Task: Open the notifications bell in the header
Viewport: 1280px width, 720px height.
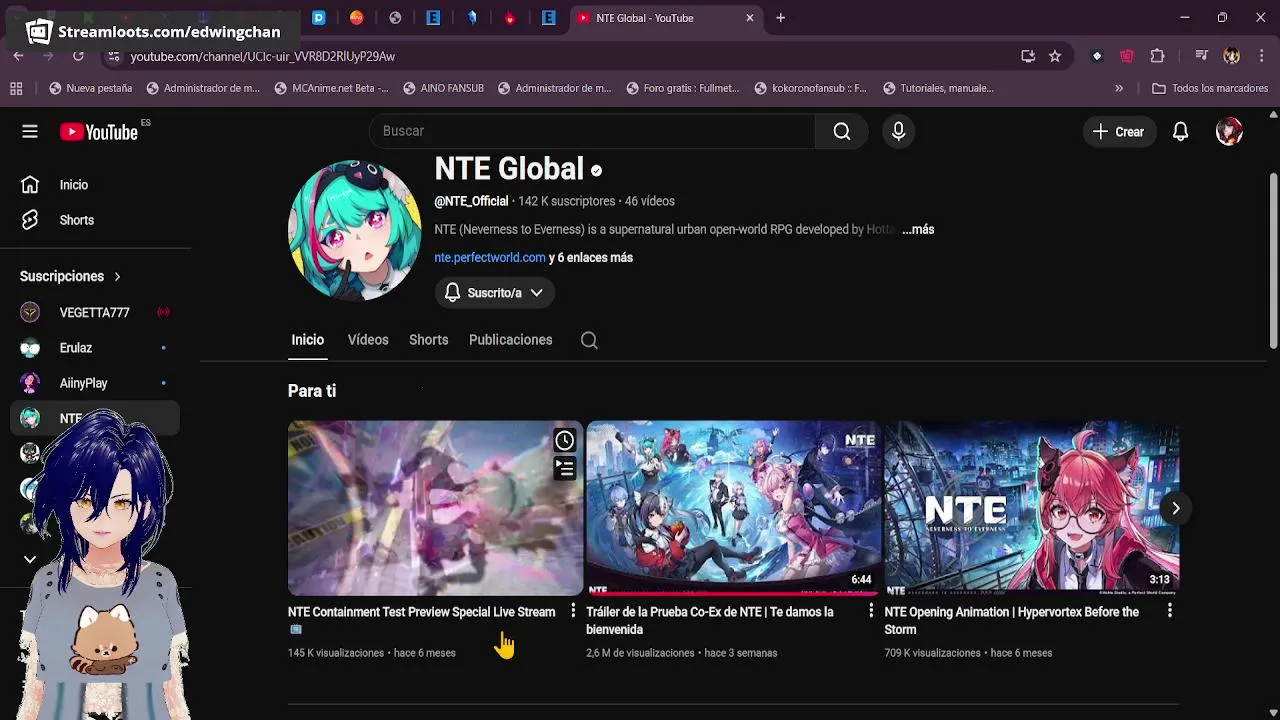Action: click(x=1180, y=131)
